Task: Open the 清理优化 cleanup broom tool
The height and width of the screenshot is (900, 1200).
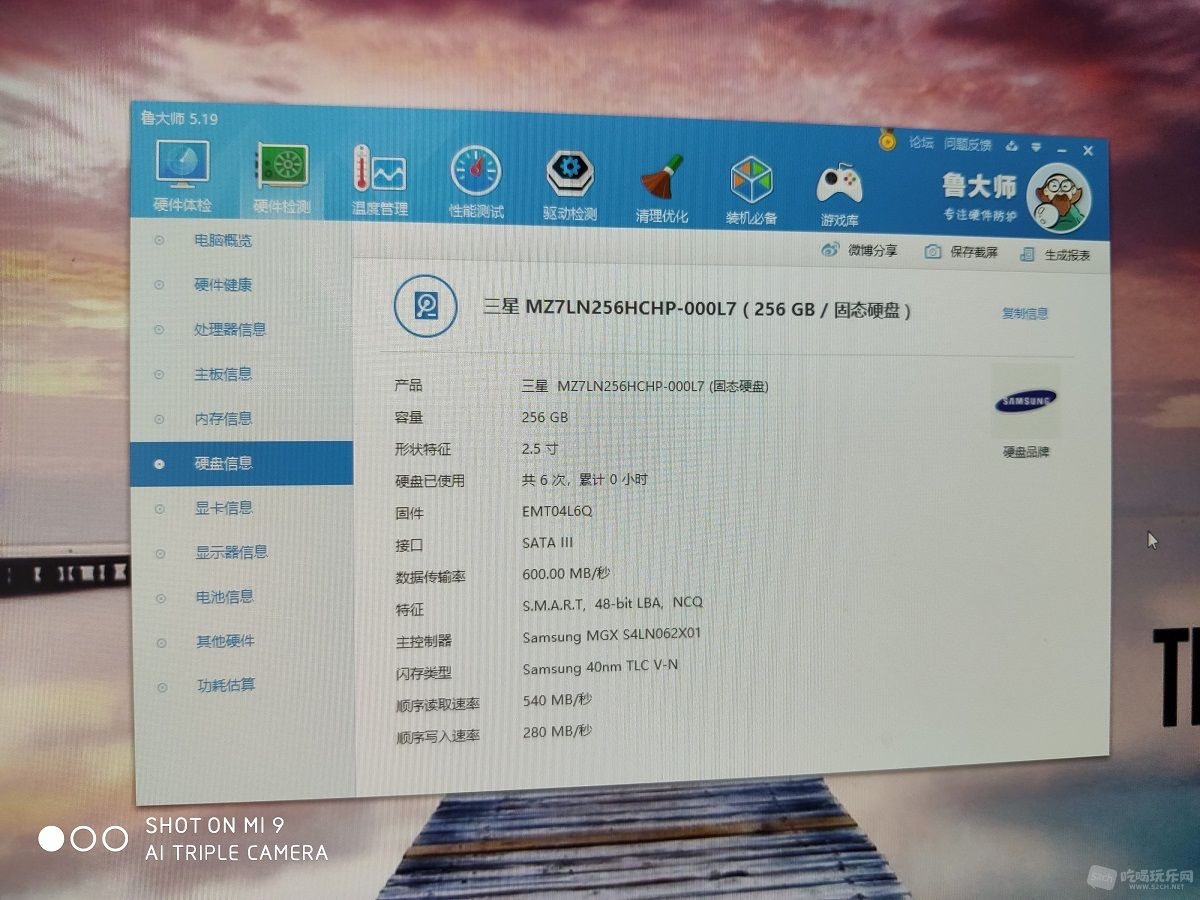Action: (661, 189)
